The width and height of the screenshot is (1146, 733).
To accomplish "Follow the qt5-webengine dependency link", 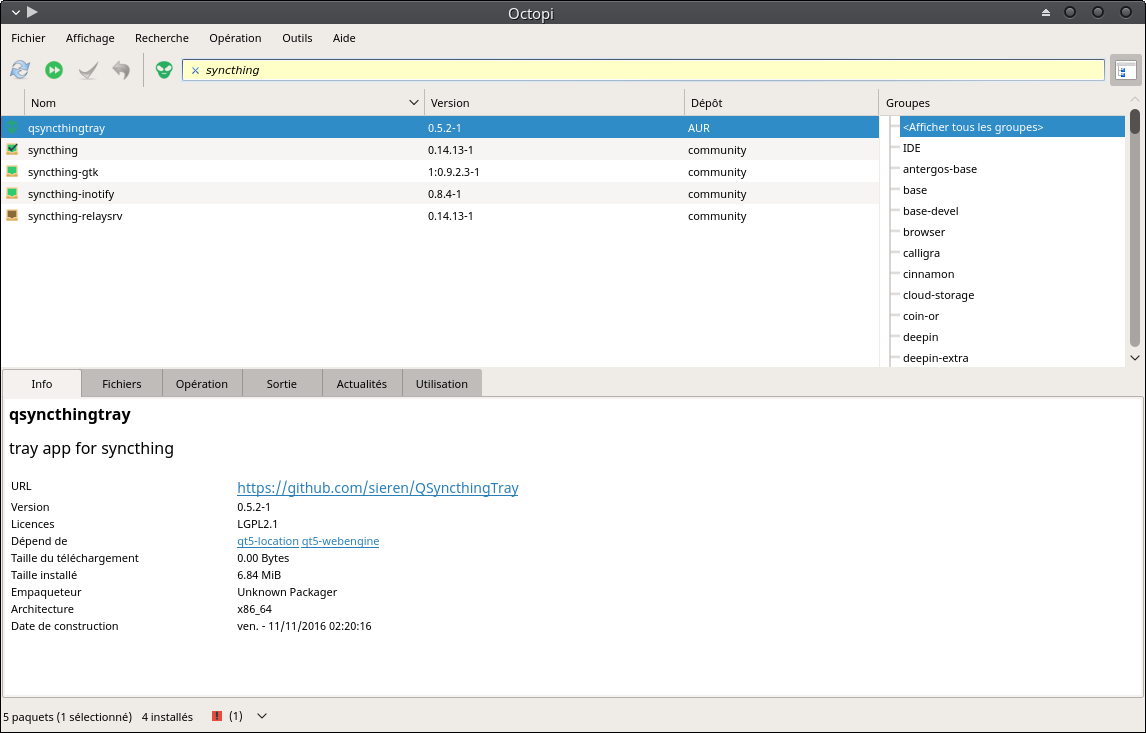I will (x=340, y=541).
